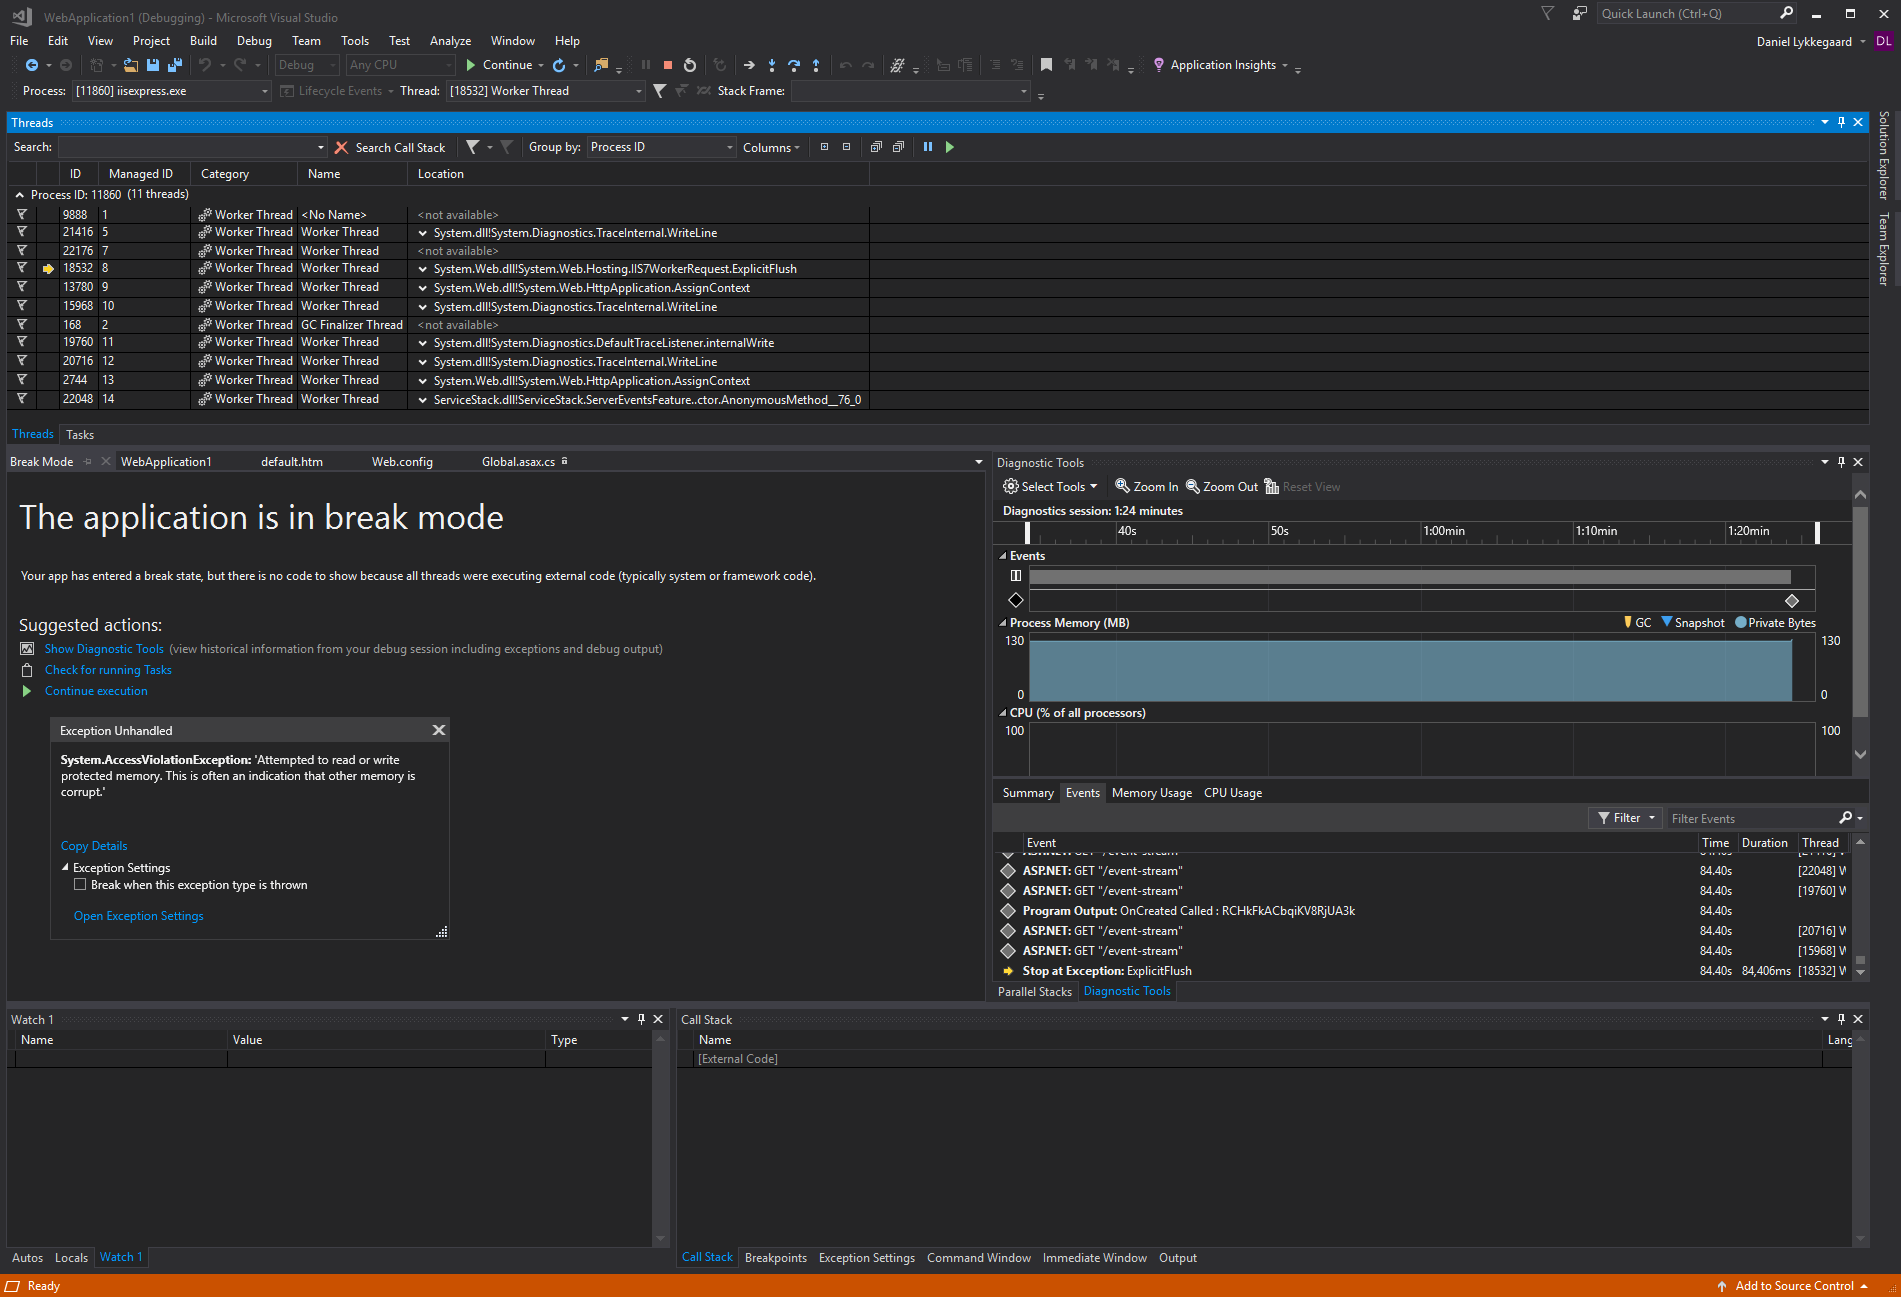Switch to the Breakpoints tab

click(x=775, y=1258)
